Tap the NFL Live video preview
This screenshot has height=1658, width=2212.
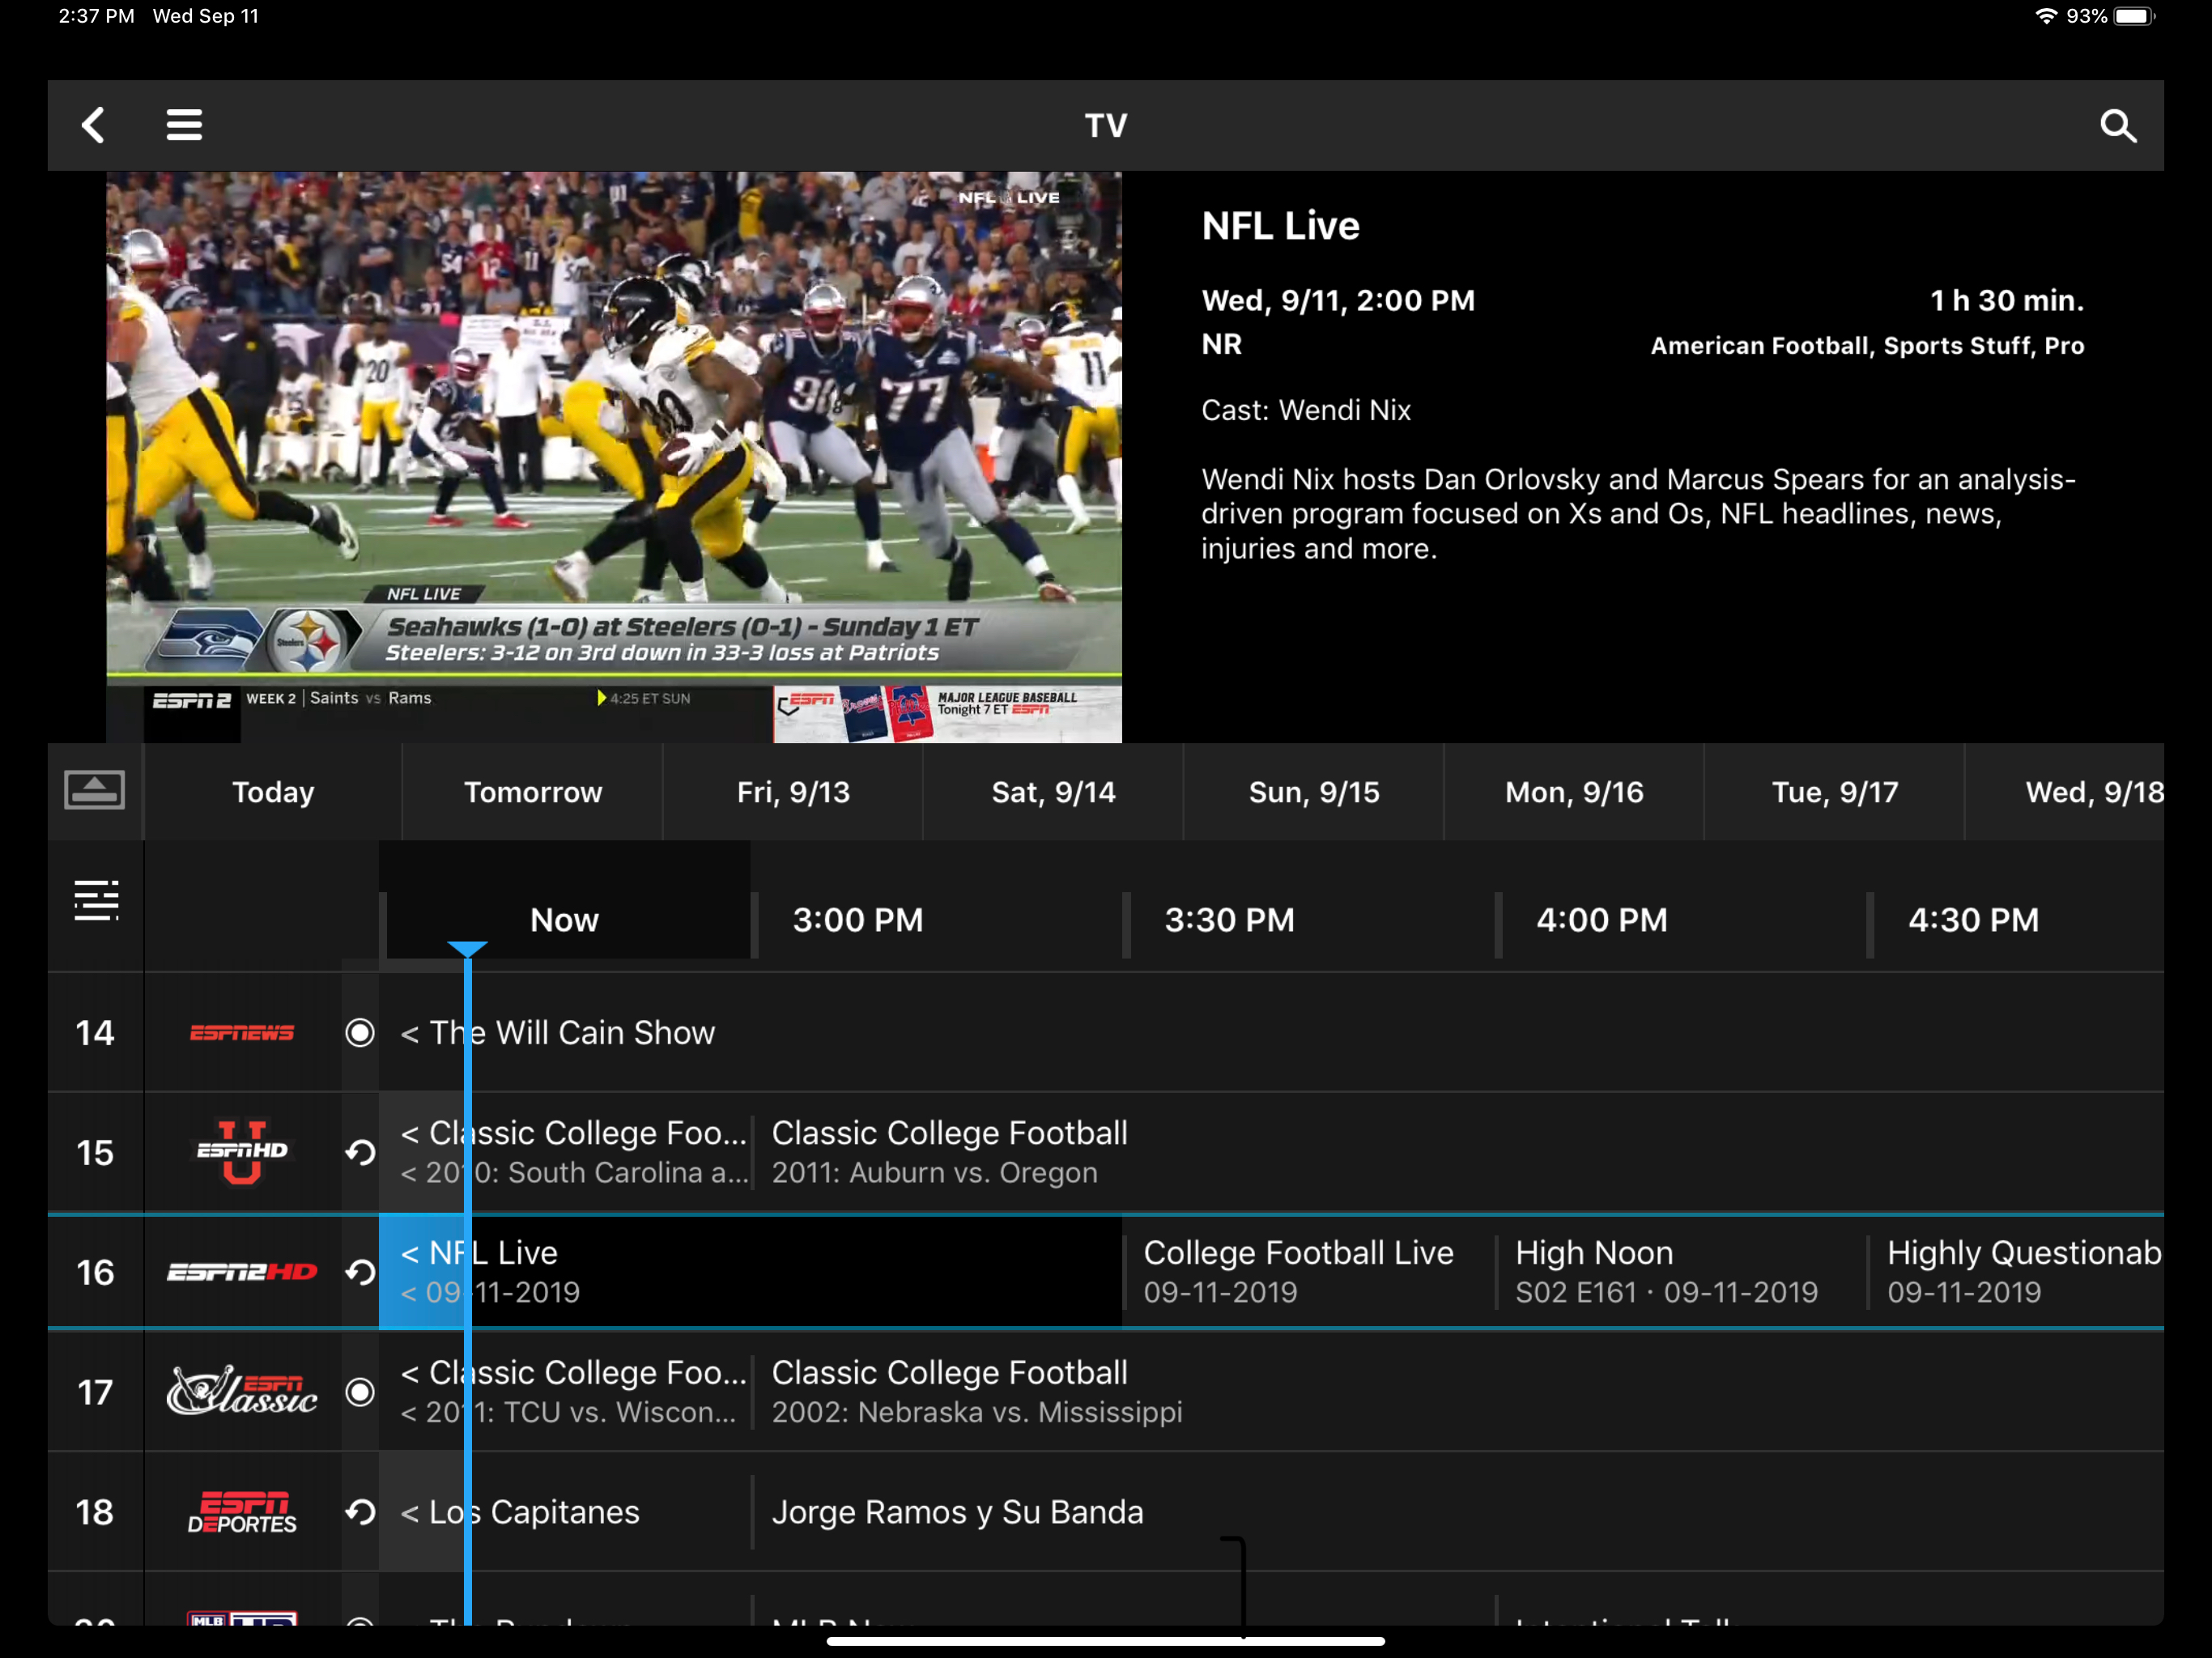pyautogui.click(x=614, y=457)
